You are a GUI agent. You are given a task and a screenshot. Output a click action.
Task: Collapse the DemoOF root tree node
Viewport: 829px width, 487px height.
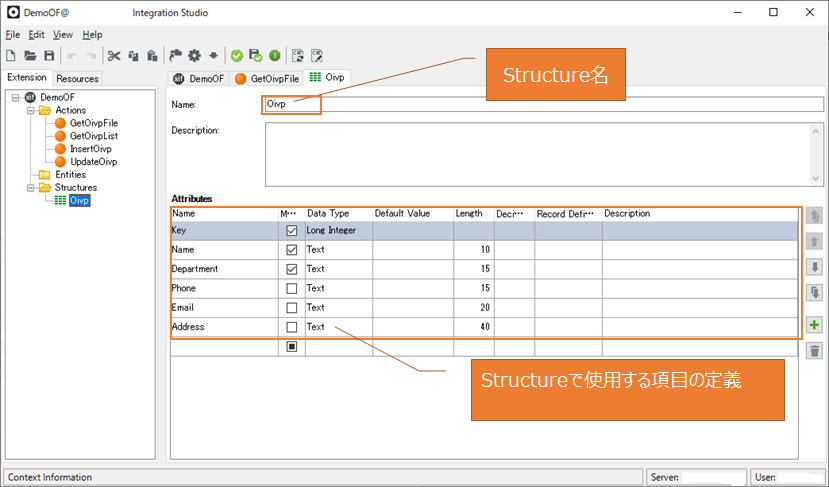(x=16, y=97)
